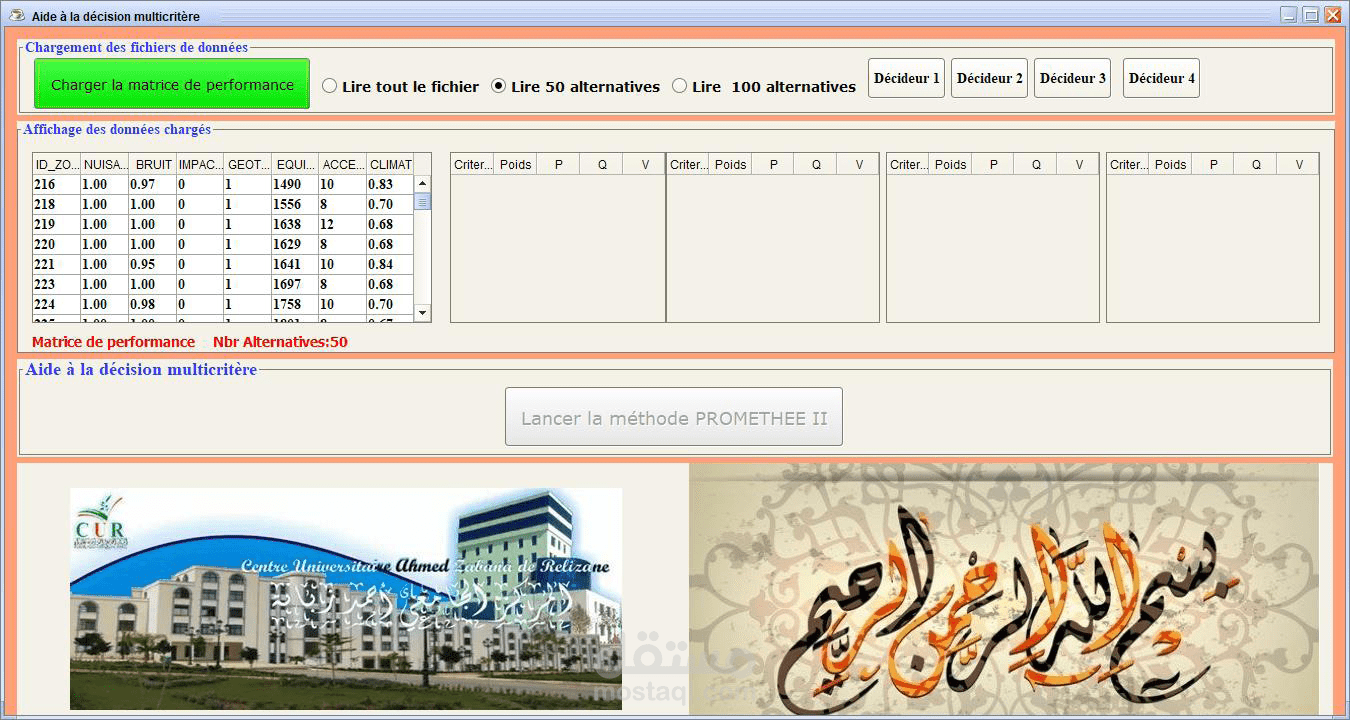Click the cell containing 1556

(x=295, y=204)
